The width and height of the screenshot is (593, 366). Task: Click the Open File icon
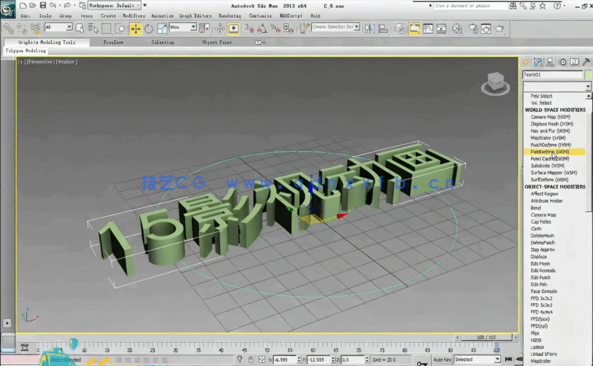[33, 5]
